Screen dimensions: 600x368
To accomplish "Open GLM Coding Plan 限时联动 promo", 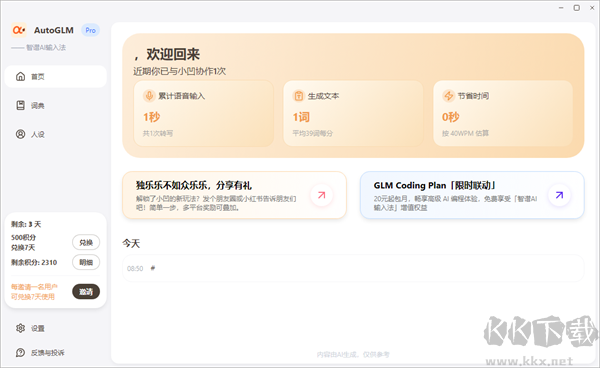I will 472,195.
